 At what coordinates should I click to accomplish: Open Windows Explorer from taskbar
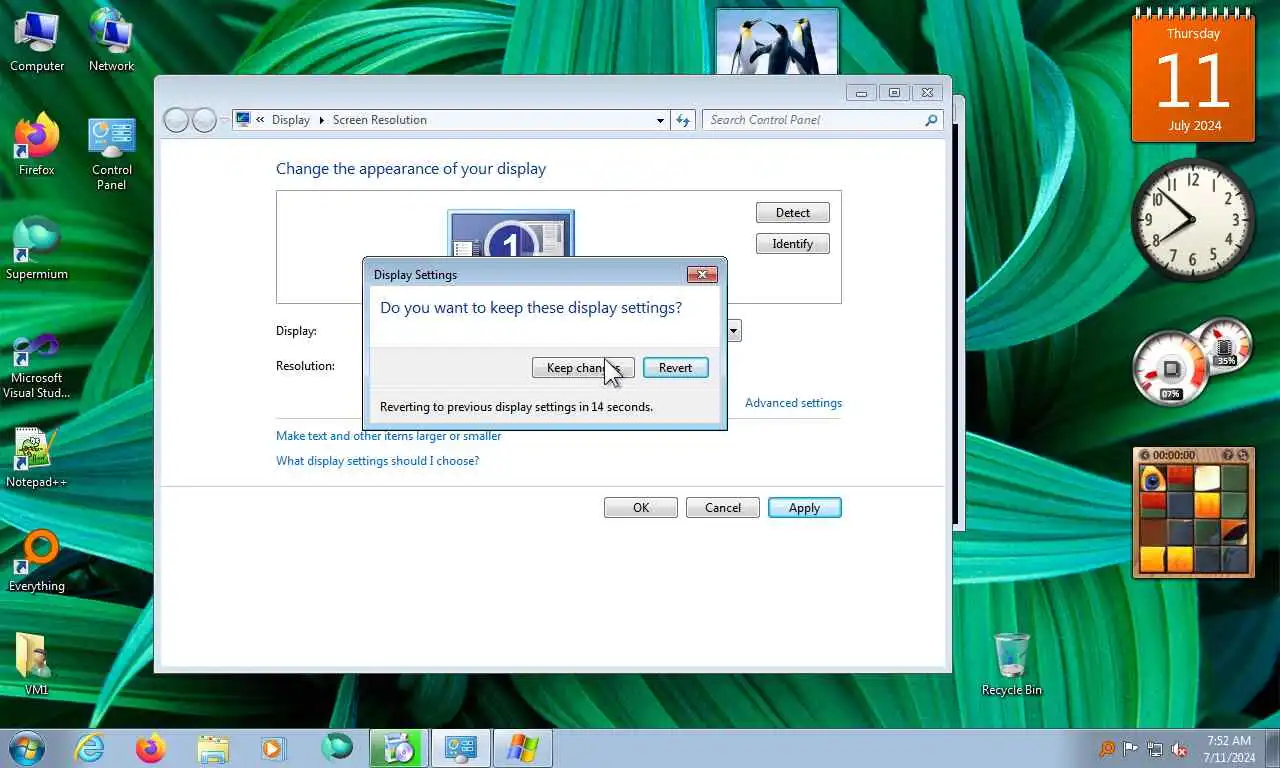(213, 748)
